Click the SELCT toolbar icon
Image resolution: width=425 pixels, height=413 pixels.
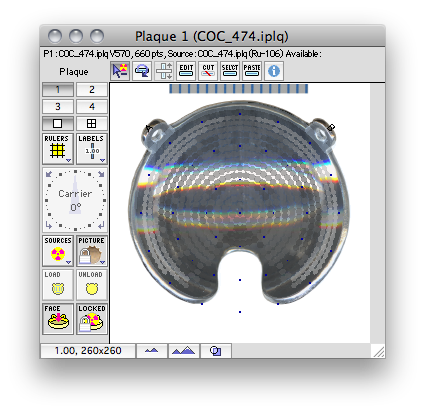pos(230,71)
